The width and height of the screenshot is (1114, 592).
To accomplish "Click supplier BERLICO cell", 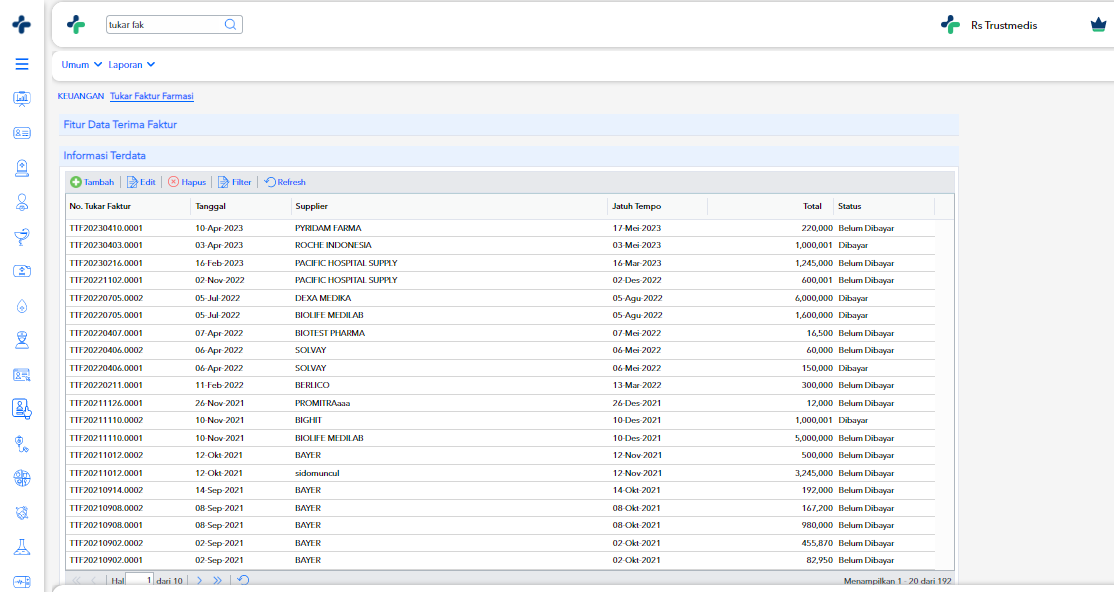I will pos(450,385).
